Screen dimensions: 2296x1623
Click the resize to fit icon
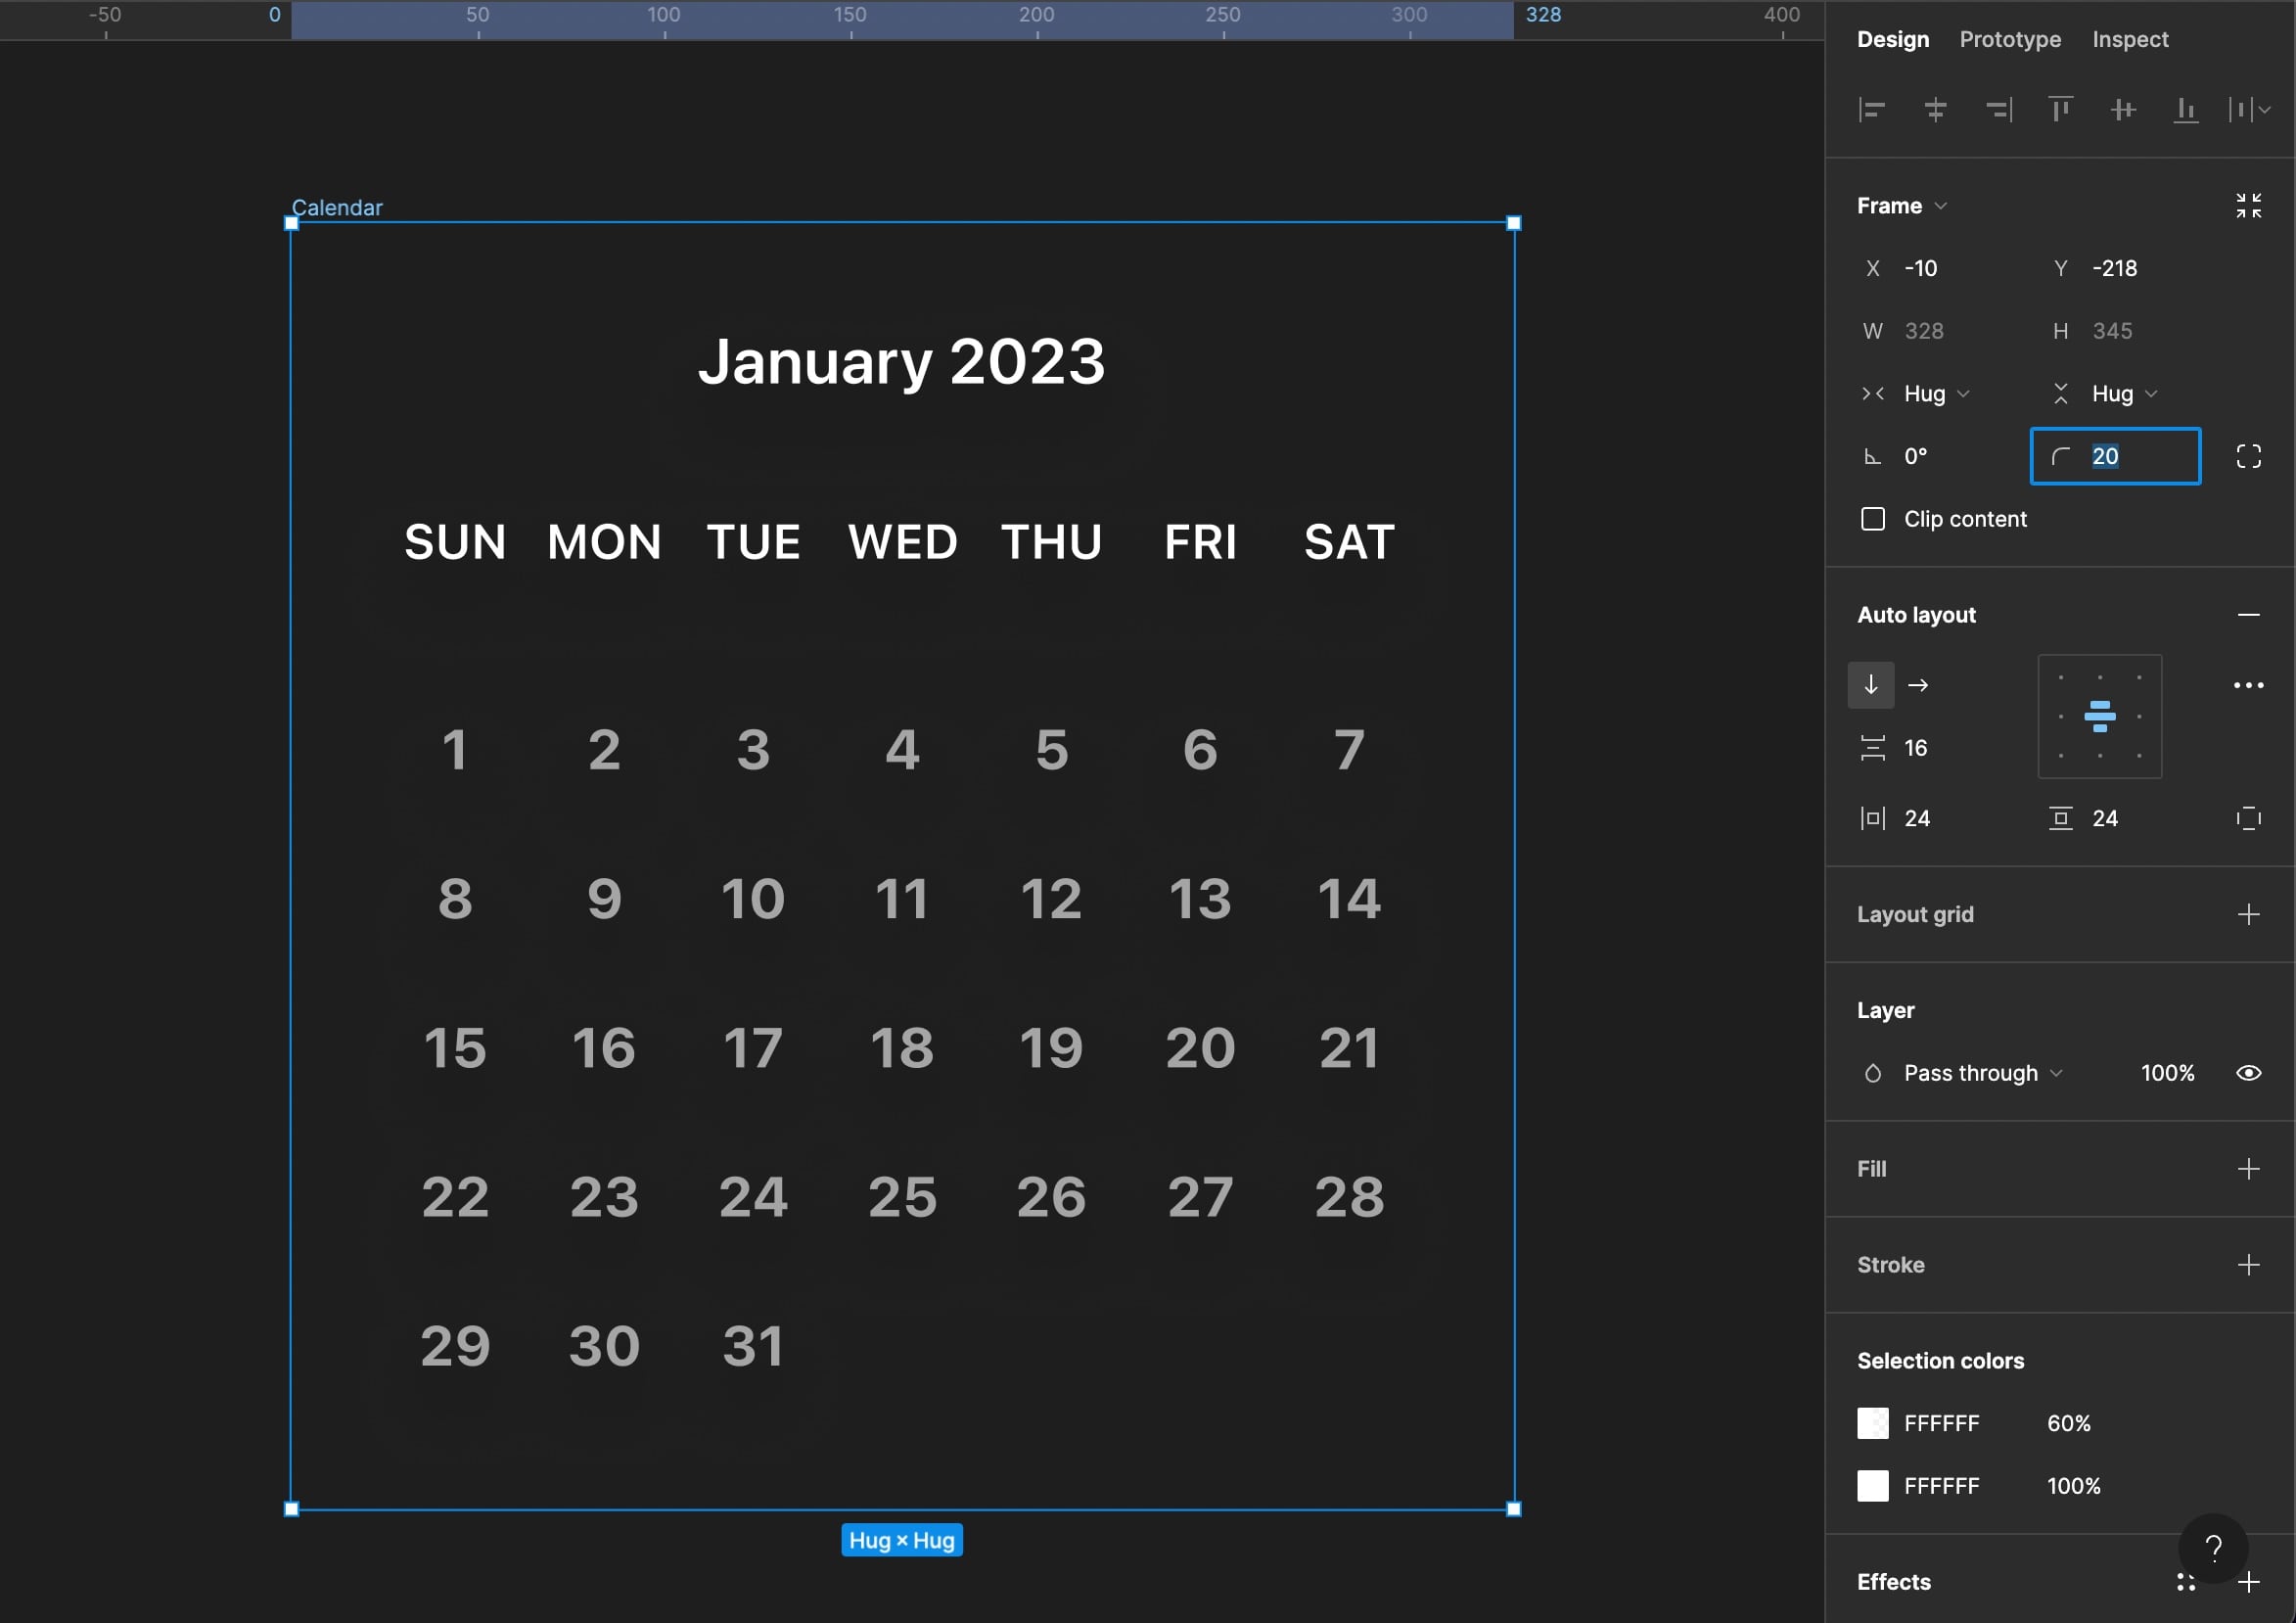coord(2248,206)
